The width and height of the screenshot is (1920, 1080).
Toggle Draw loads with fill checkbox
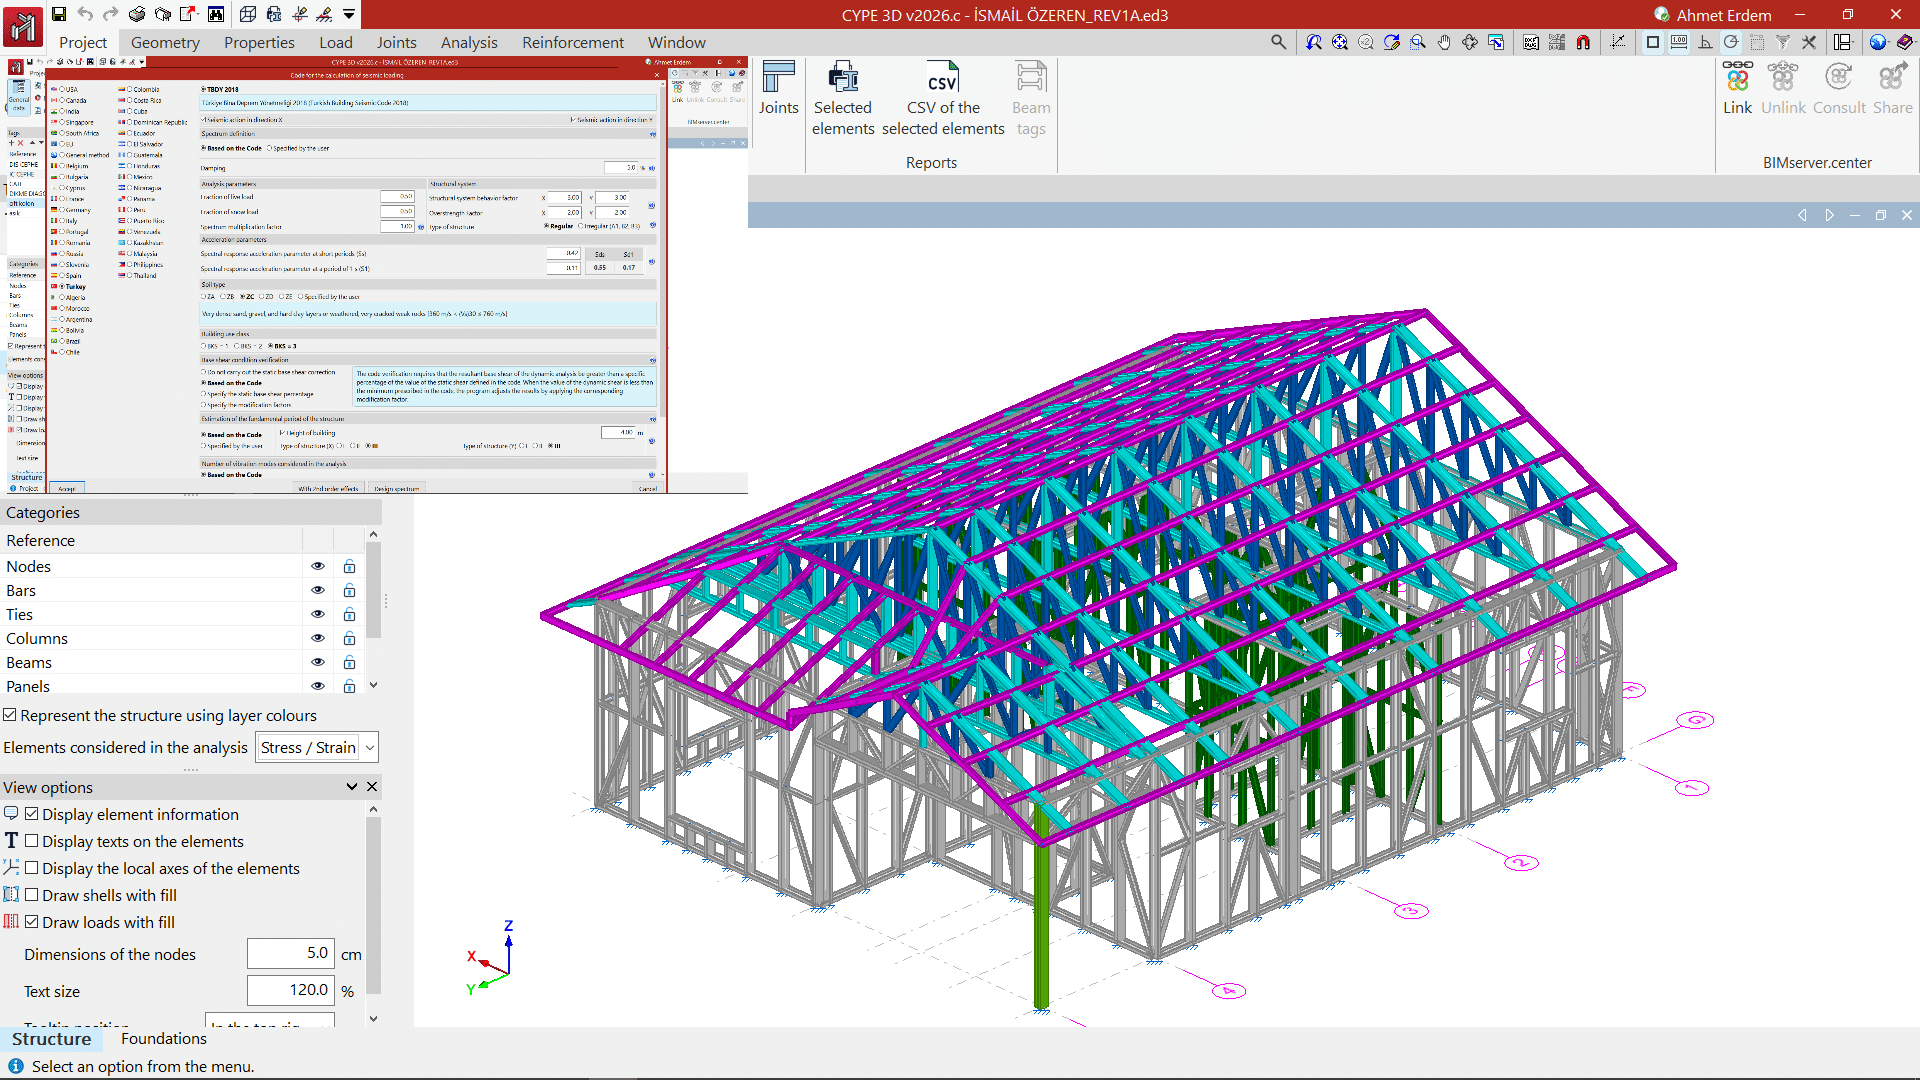pos(32,922)
